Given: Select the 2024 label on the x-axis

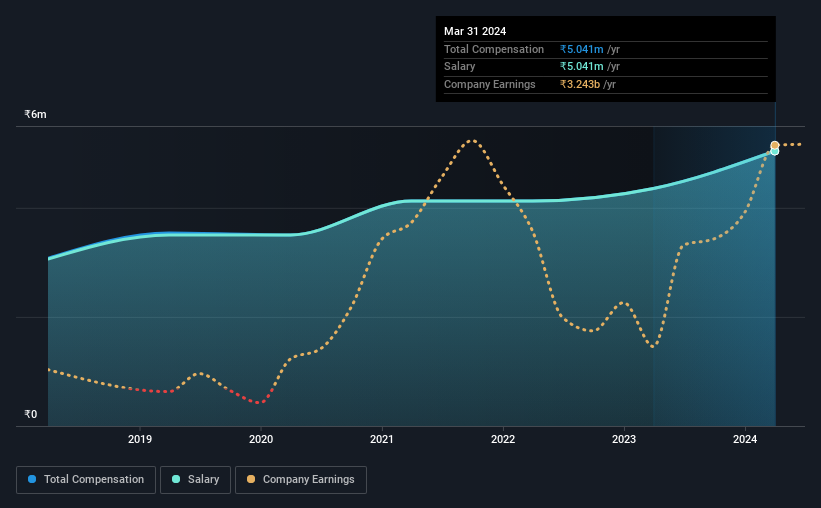Looking at the screenshot, I should click(x=745, y=439).
